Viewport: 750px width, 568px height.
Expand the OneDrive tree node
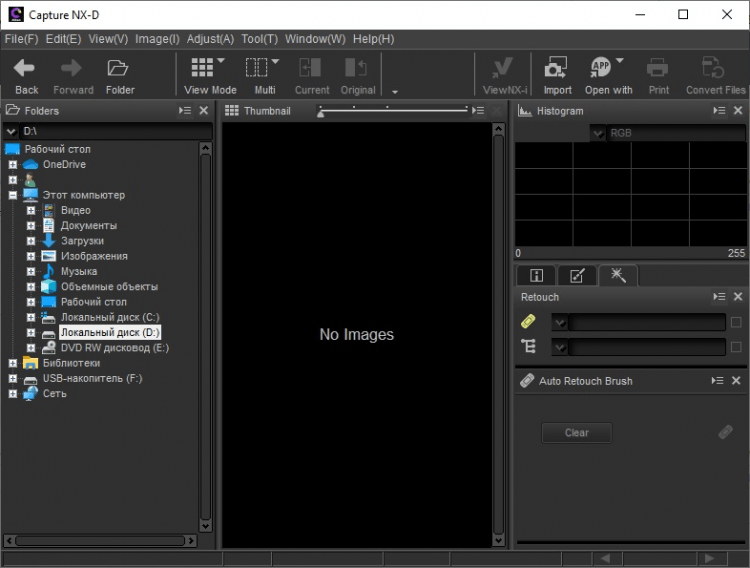(x=13, y=165)
